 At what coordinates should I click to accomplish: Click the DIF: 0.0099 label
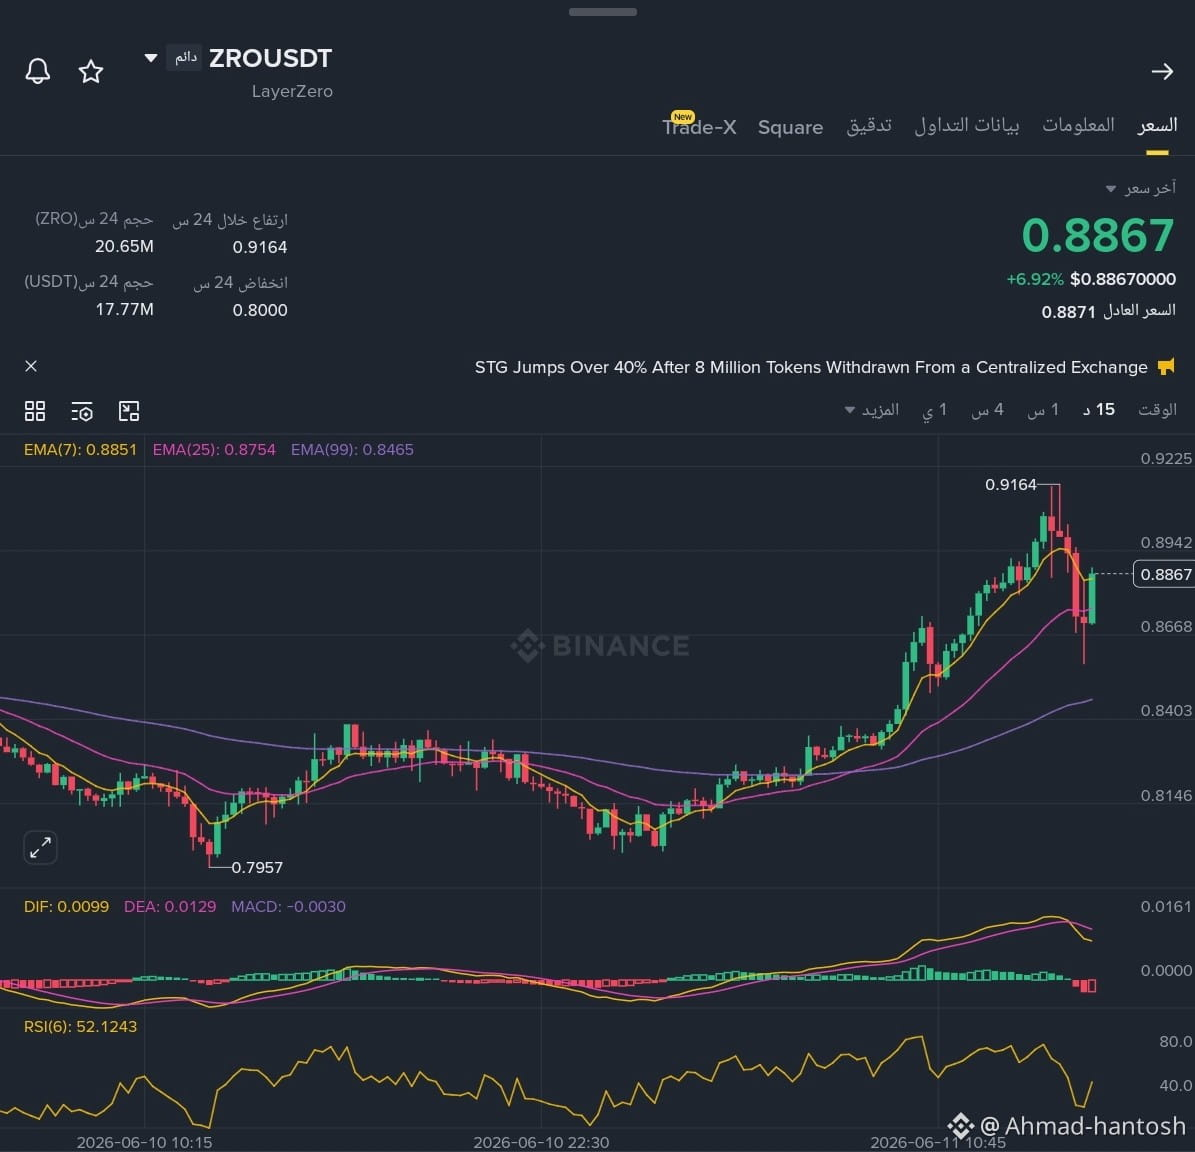[x=66, y=907]
